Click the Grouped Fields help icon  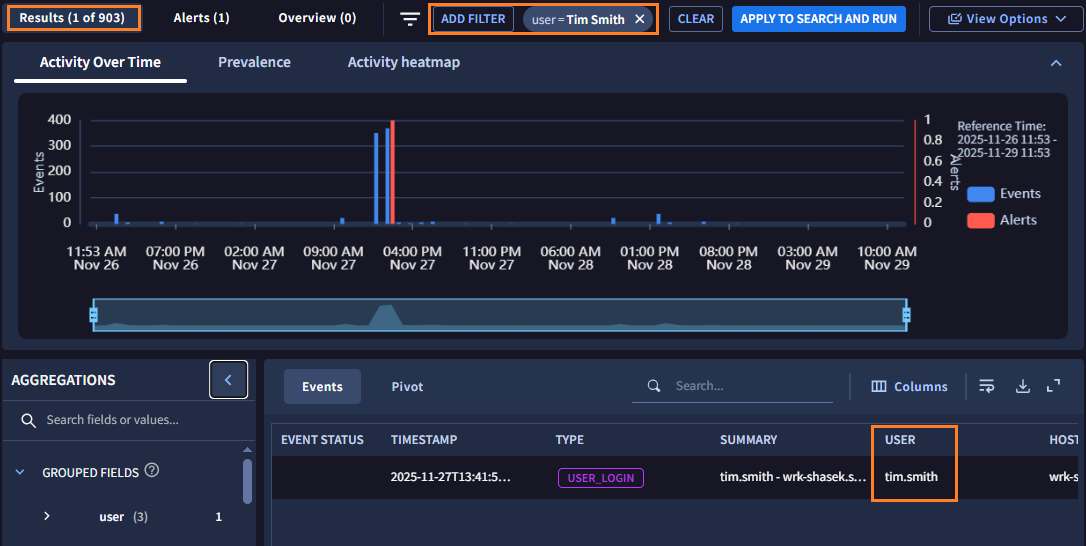pos(152,471)
